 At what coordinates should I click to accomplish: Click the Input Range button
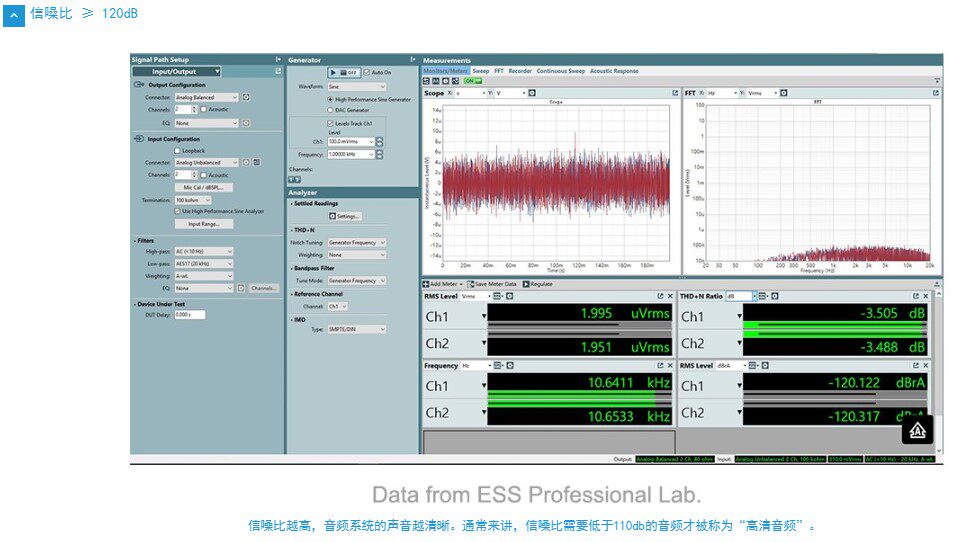203,224
